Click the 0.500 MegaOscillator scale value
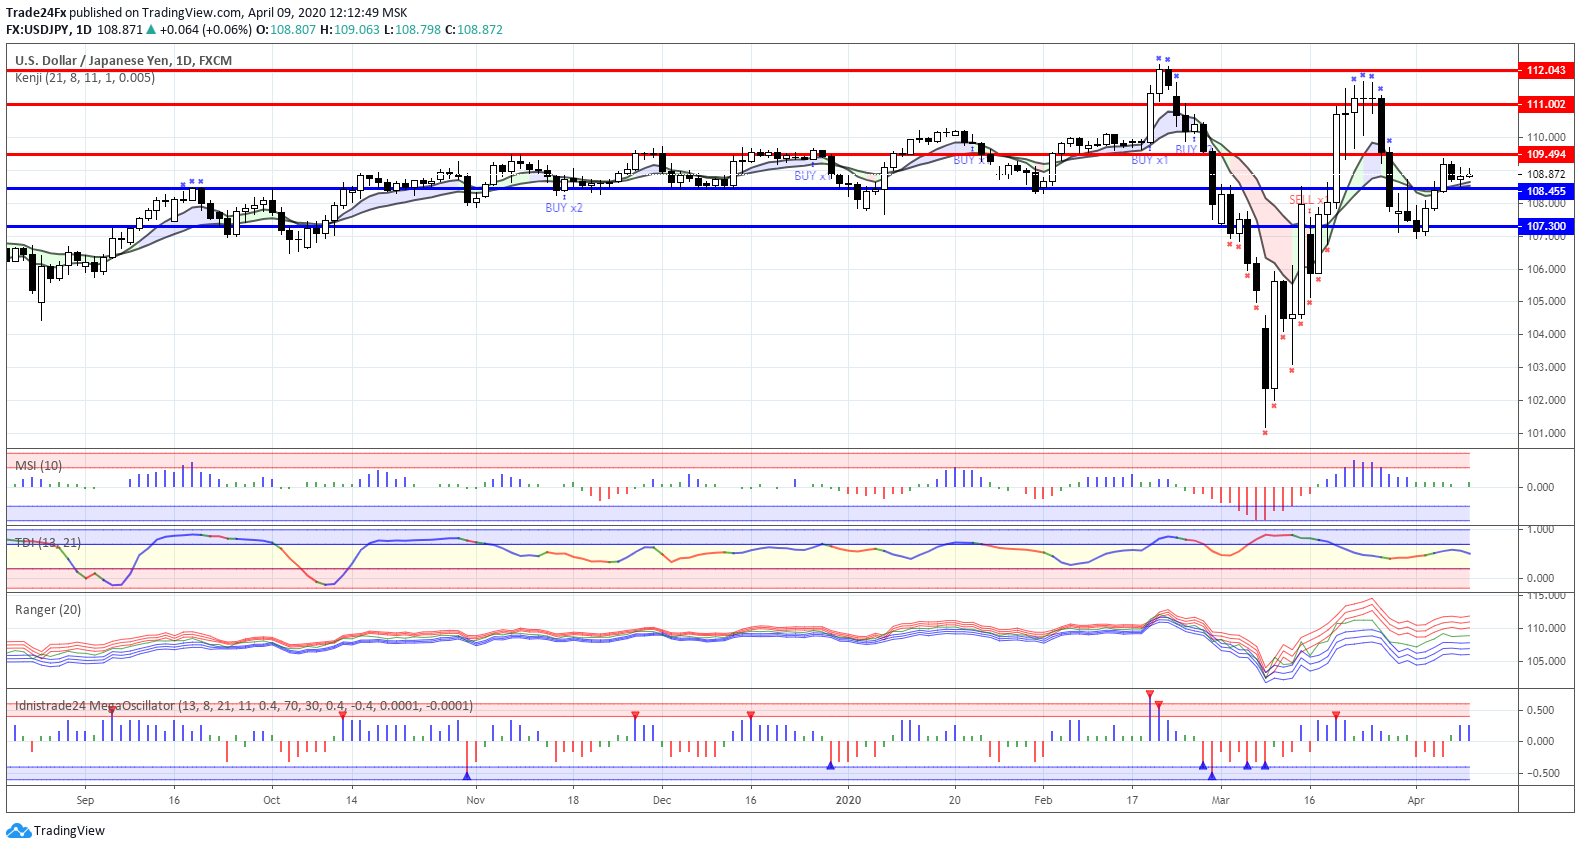The height and width of the screenshot is (849, 1581). coord(1541,710)
